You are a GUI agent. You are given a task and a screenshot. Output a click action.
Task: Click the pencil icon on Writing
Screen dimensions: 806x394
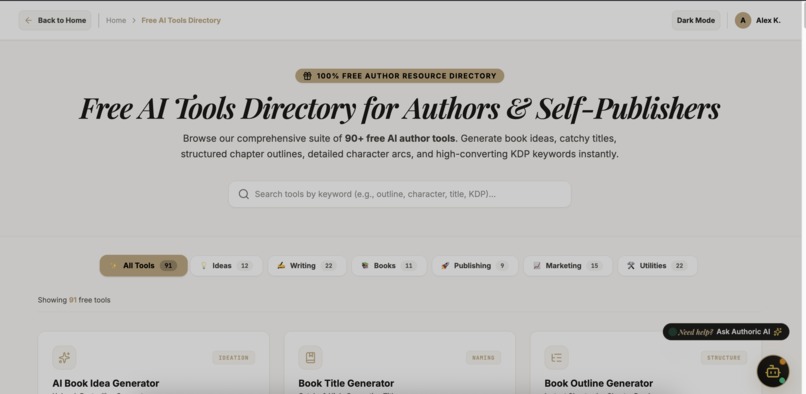point(281,265)
